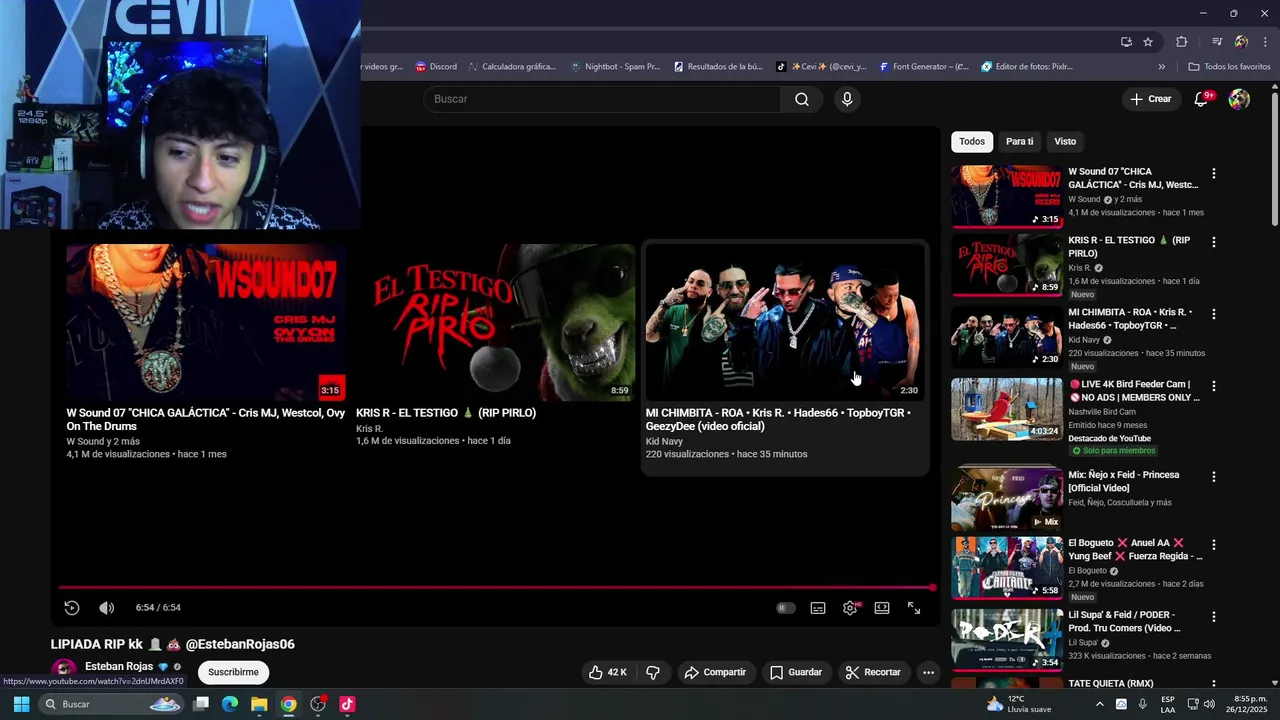Select the Visto filter chip
The width and height of the screenshot is (1280, 720).
[x=1065, y=141]
